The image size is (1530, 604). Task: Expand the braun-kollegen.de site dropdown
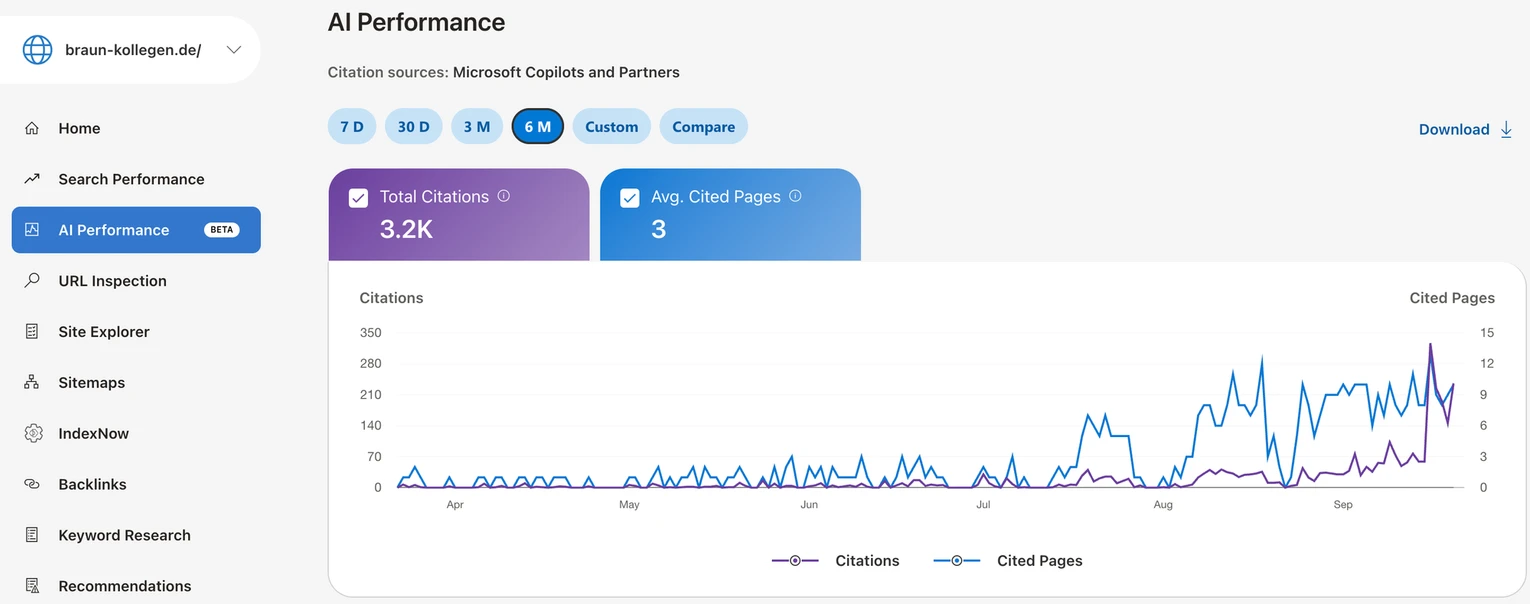(234, 50)
